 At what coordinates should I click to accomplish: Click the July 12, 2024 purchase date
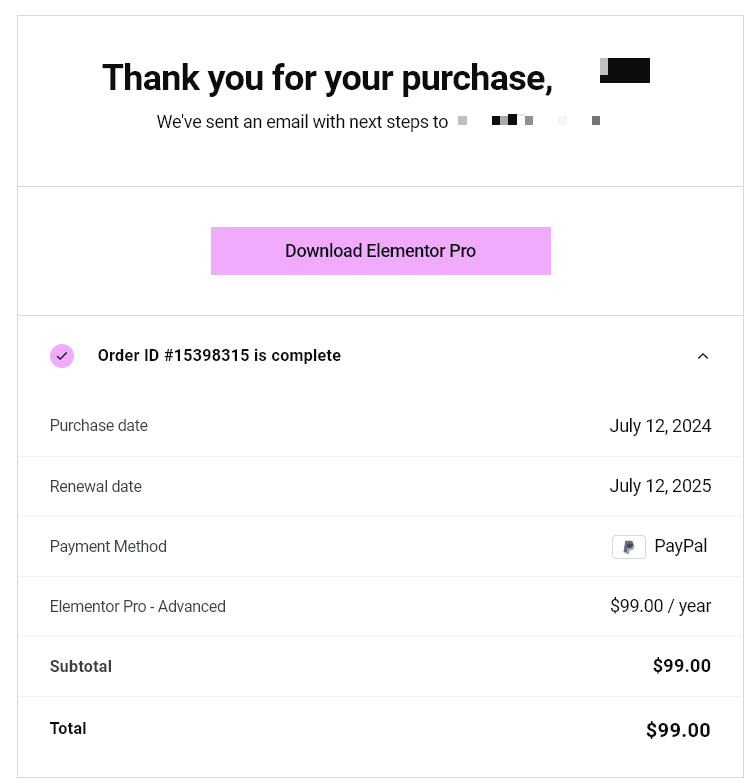tap(660, 426)
